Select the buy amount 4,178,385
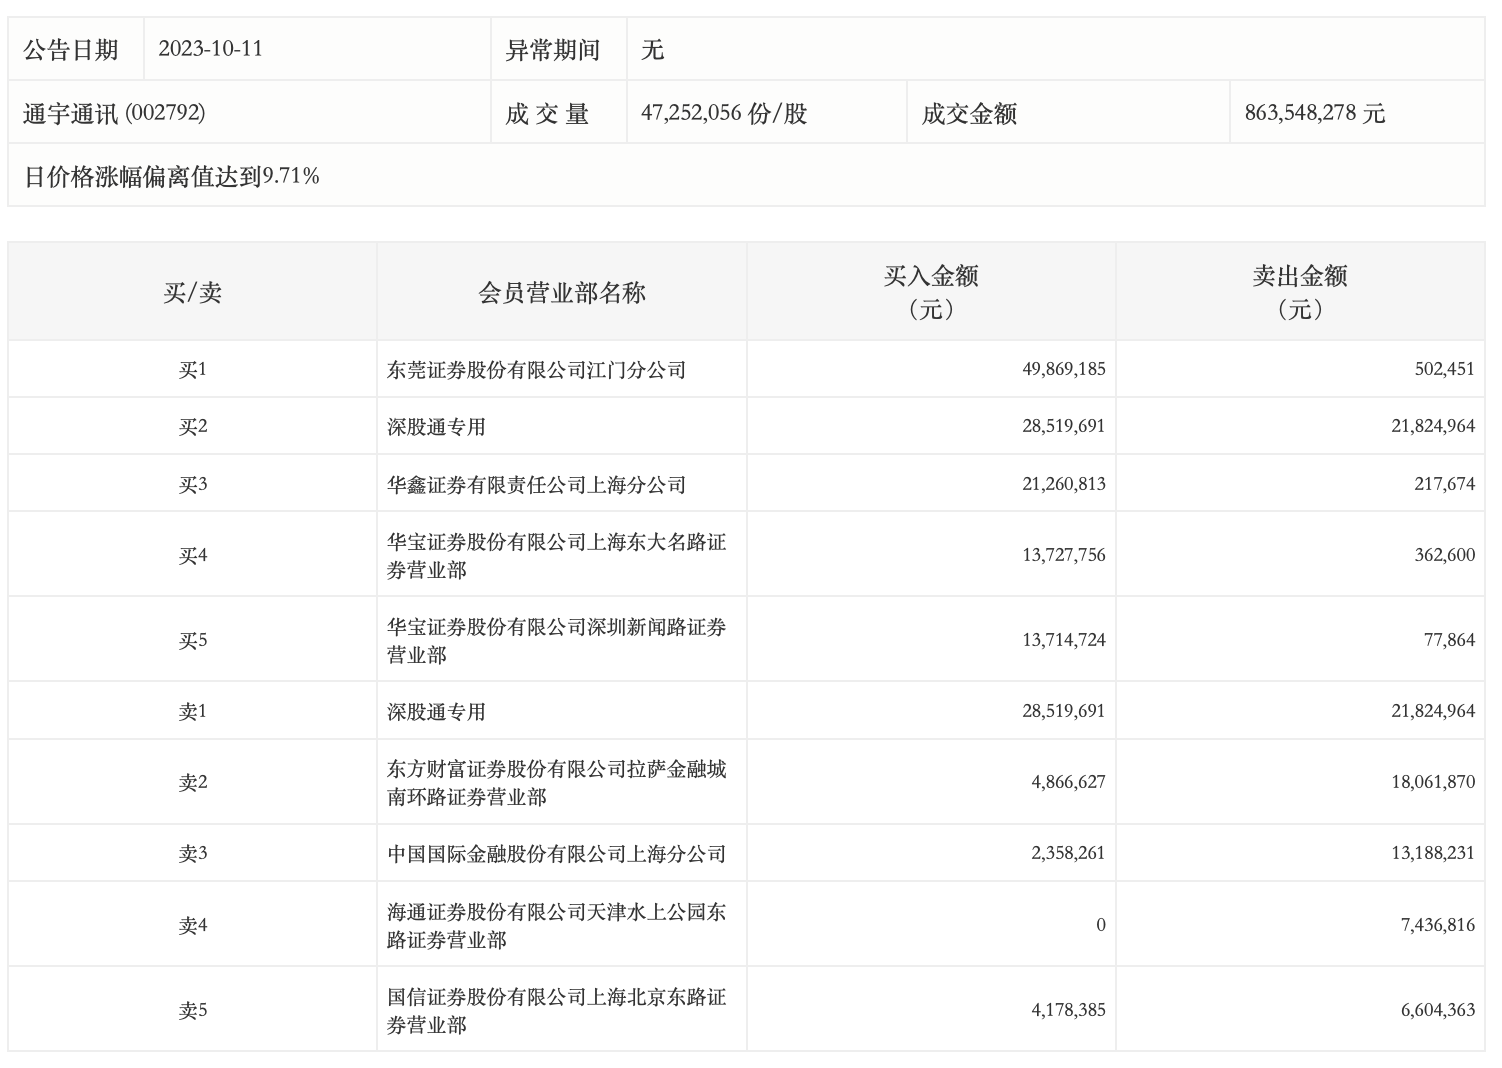The image size is (1502, 1068). pyautogui.click(x=1068, y=1010)
